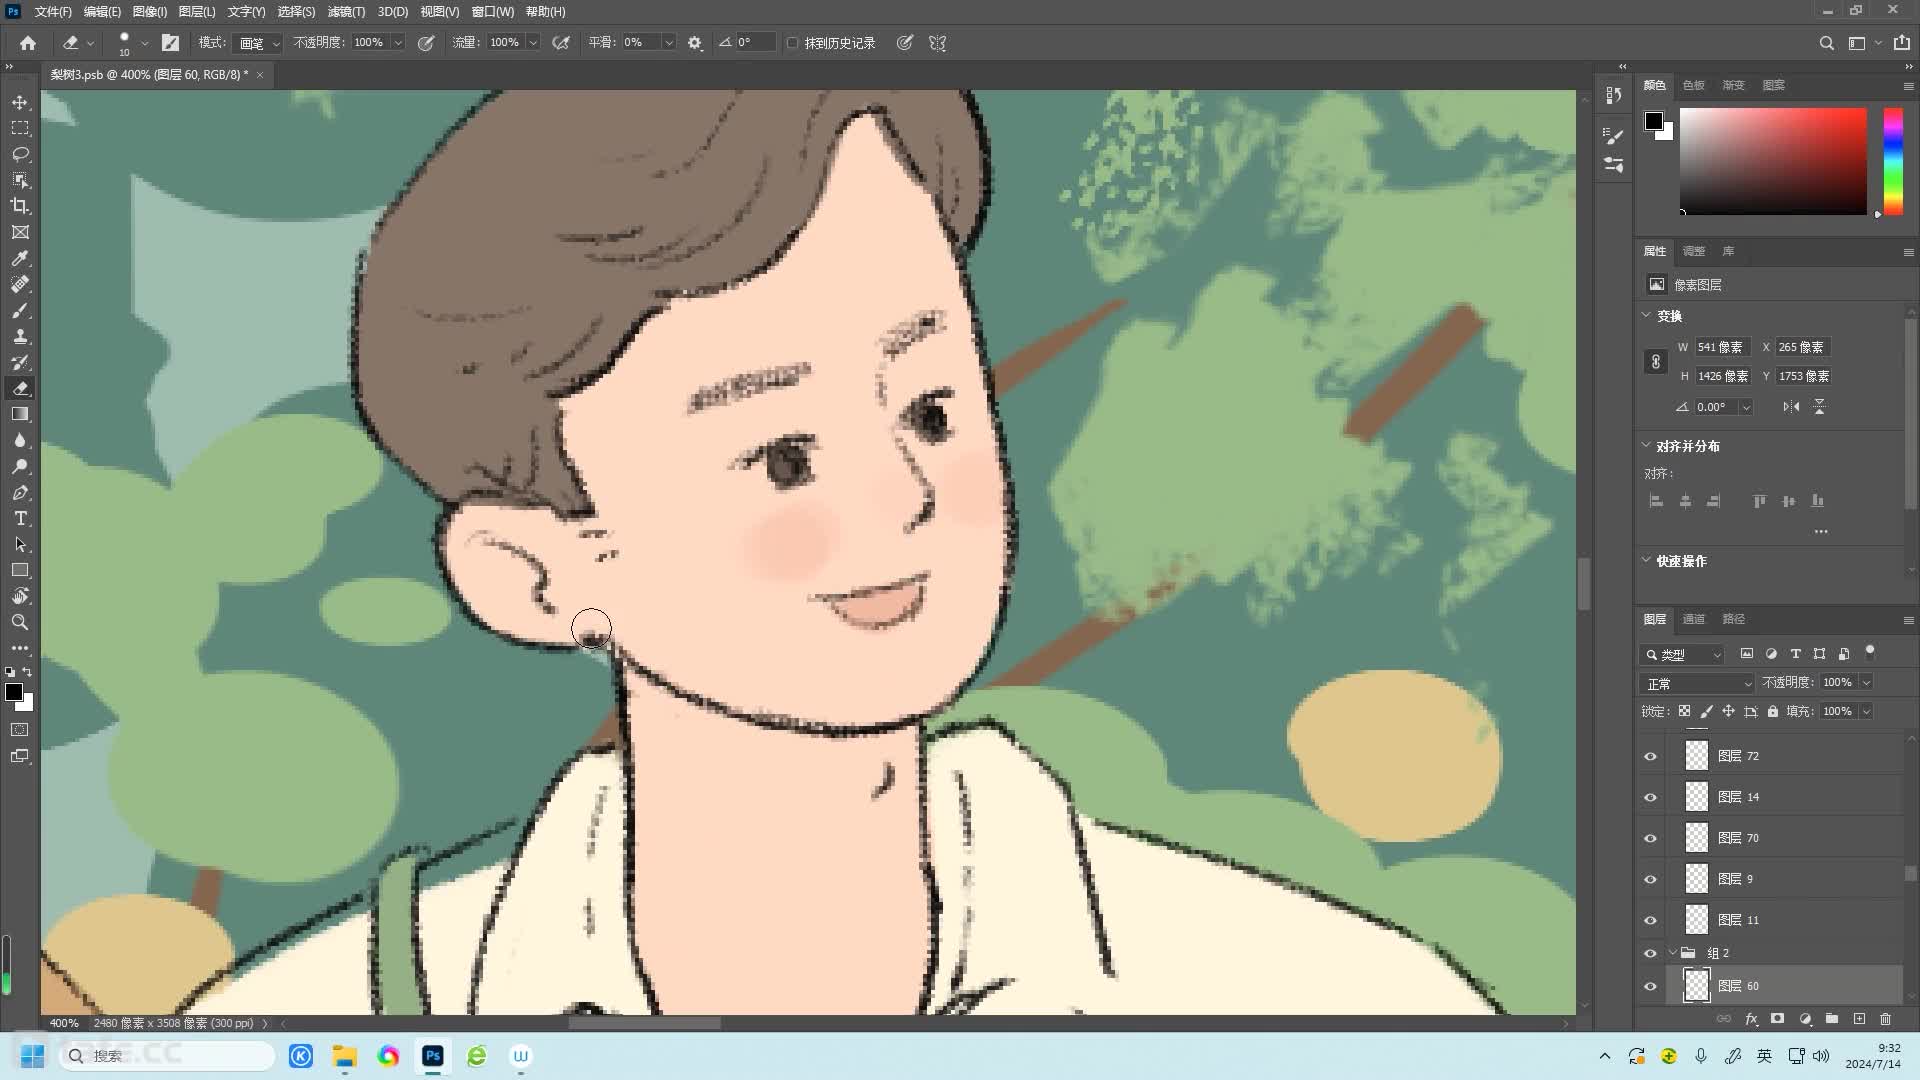Open blend mode dropdown 正常
Viewport: 1920px width, 1080px height.
click(1698, 683)
